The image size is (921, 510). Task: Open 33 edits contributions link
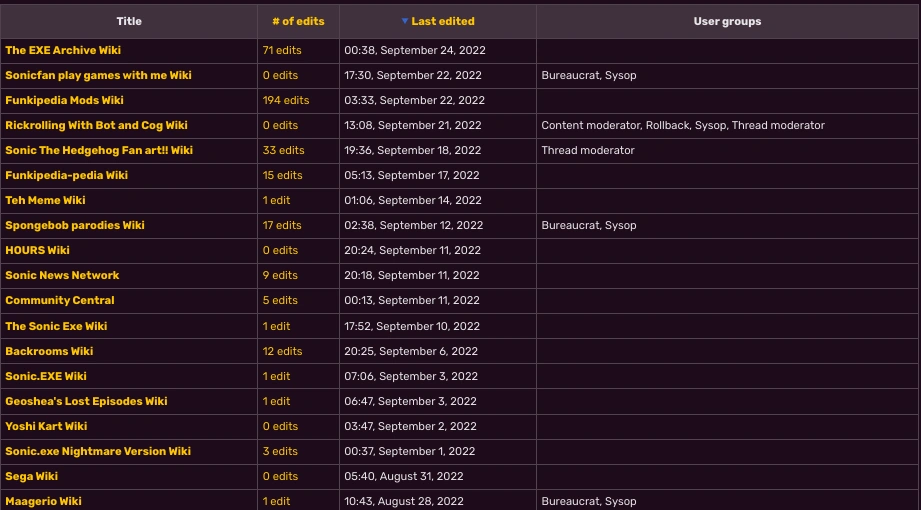[283, 150]
